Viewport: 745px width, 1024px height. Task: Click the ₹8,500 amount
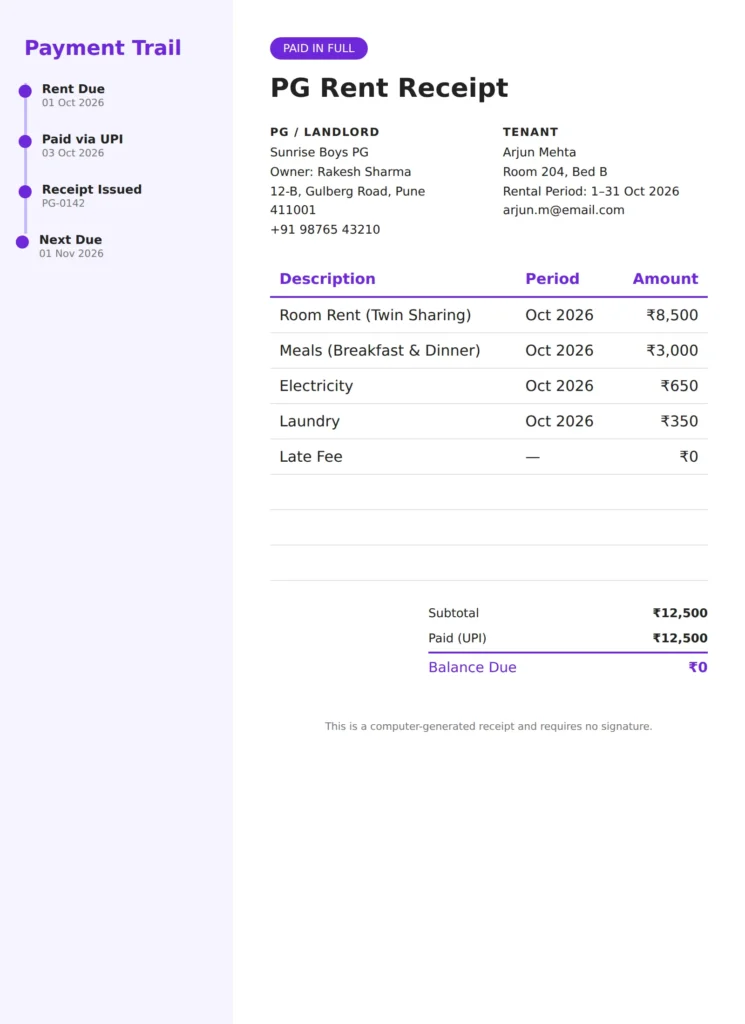673,315
